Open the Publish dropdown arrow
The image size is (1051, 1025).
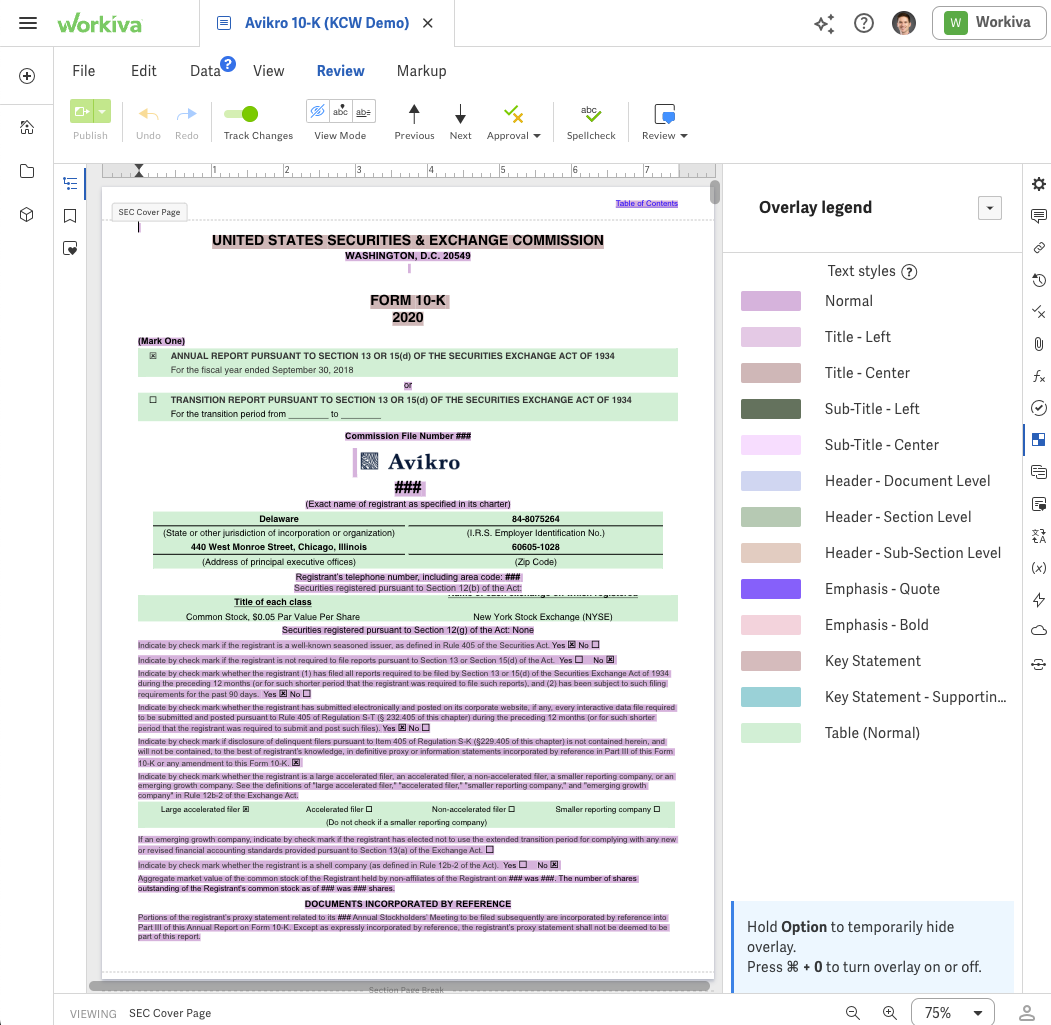pos(102,111)
